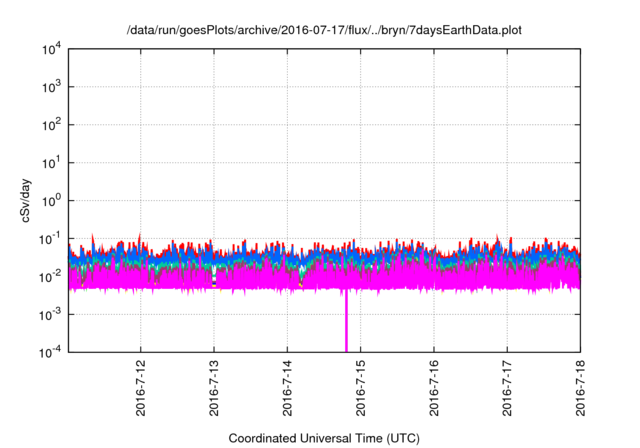Click the plot title file path
The image size is (640, 448).
(x=324, y=30)
